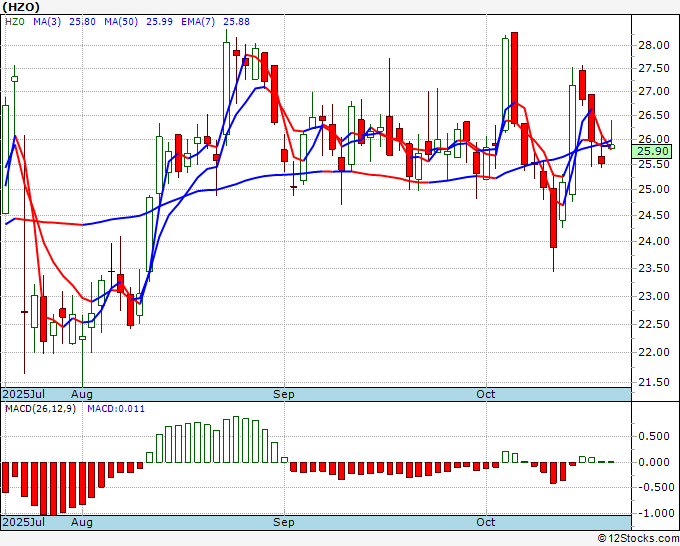Click the MA(50) value 25.99

click(x=159, y=22)
